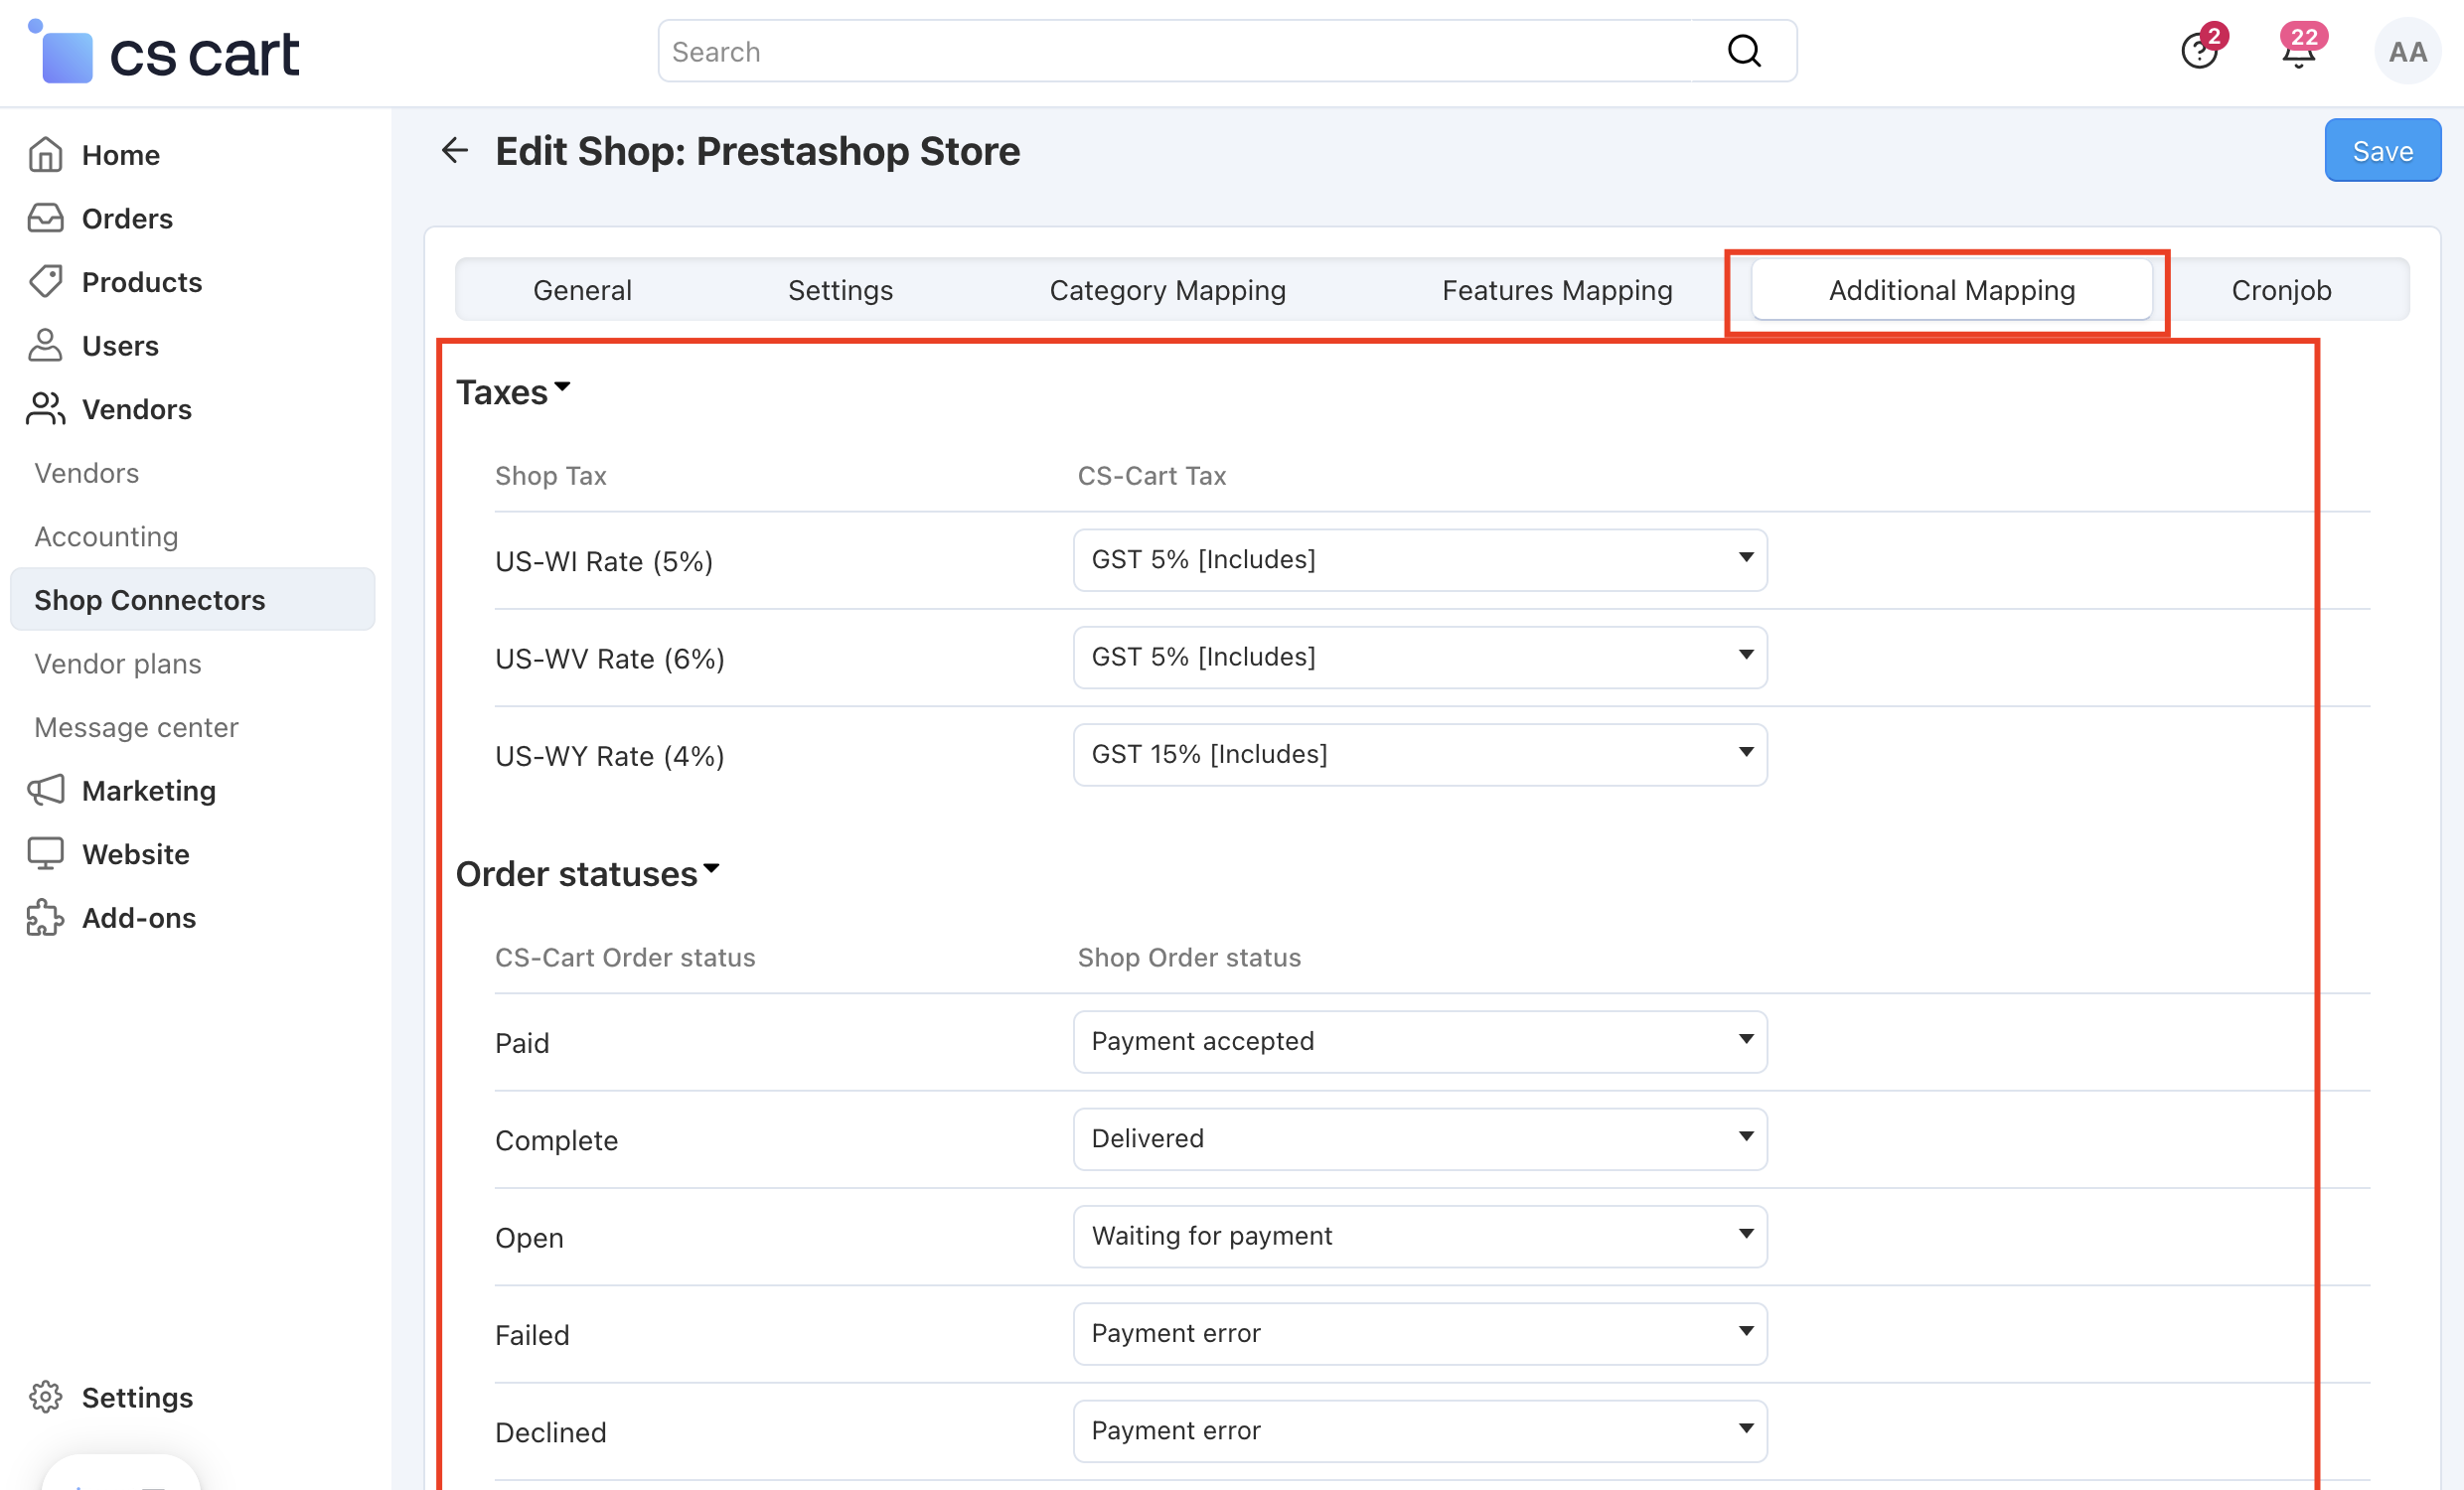The width and height of the screenshot is (2464, 1490).
Task: Open the US-WY Rate tax dropdown
Action: (1420, 754)
